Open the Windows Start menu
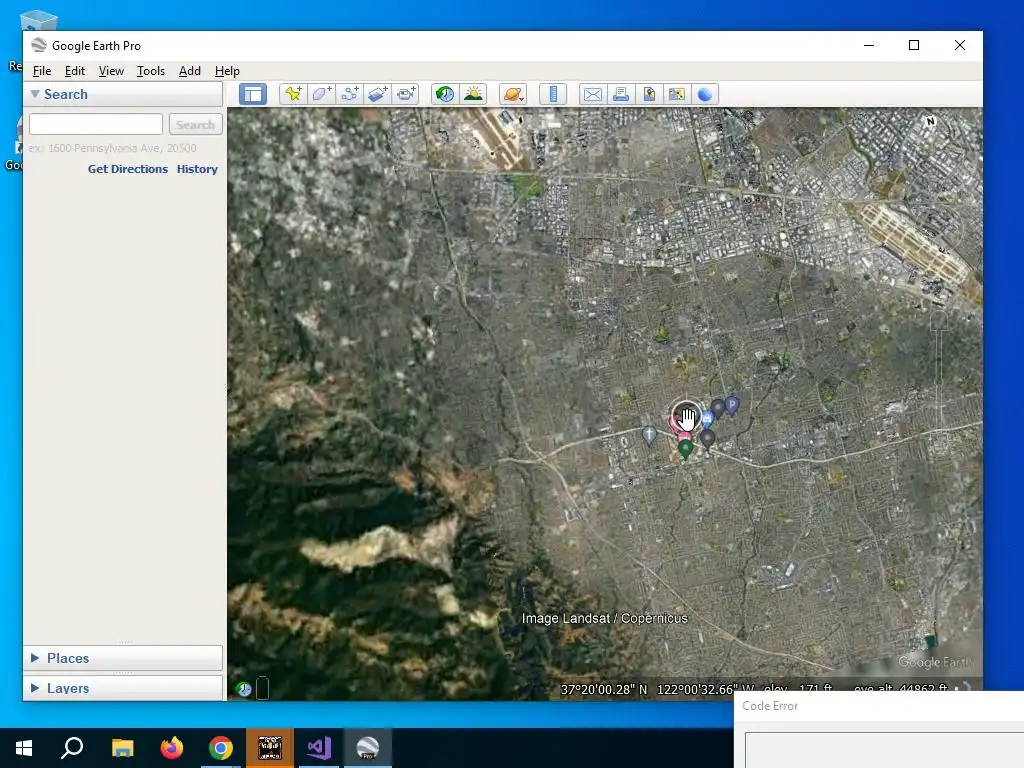 pyautogui.click(x=24, y=748)
